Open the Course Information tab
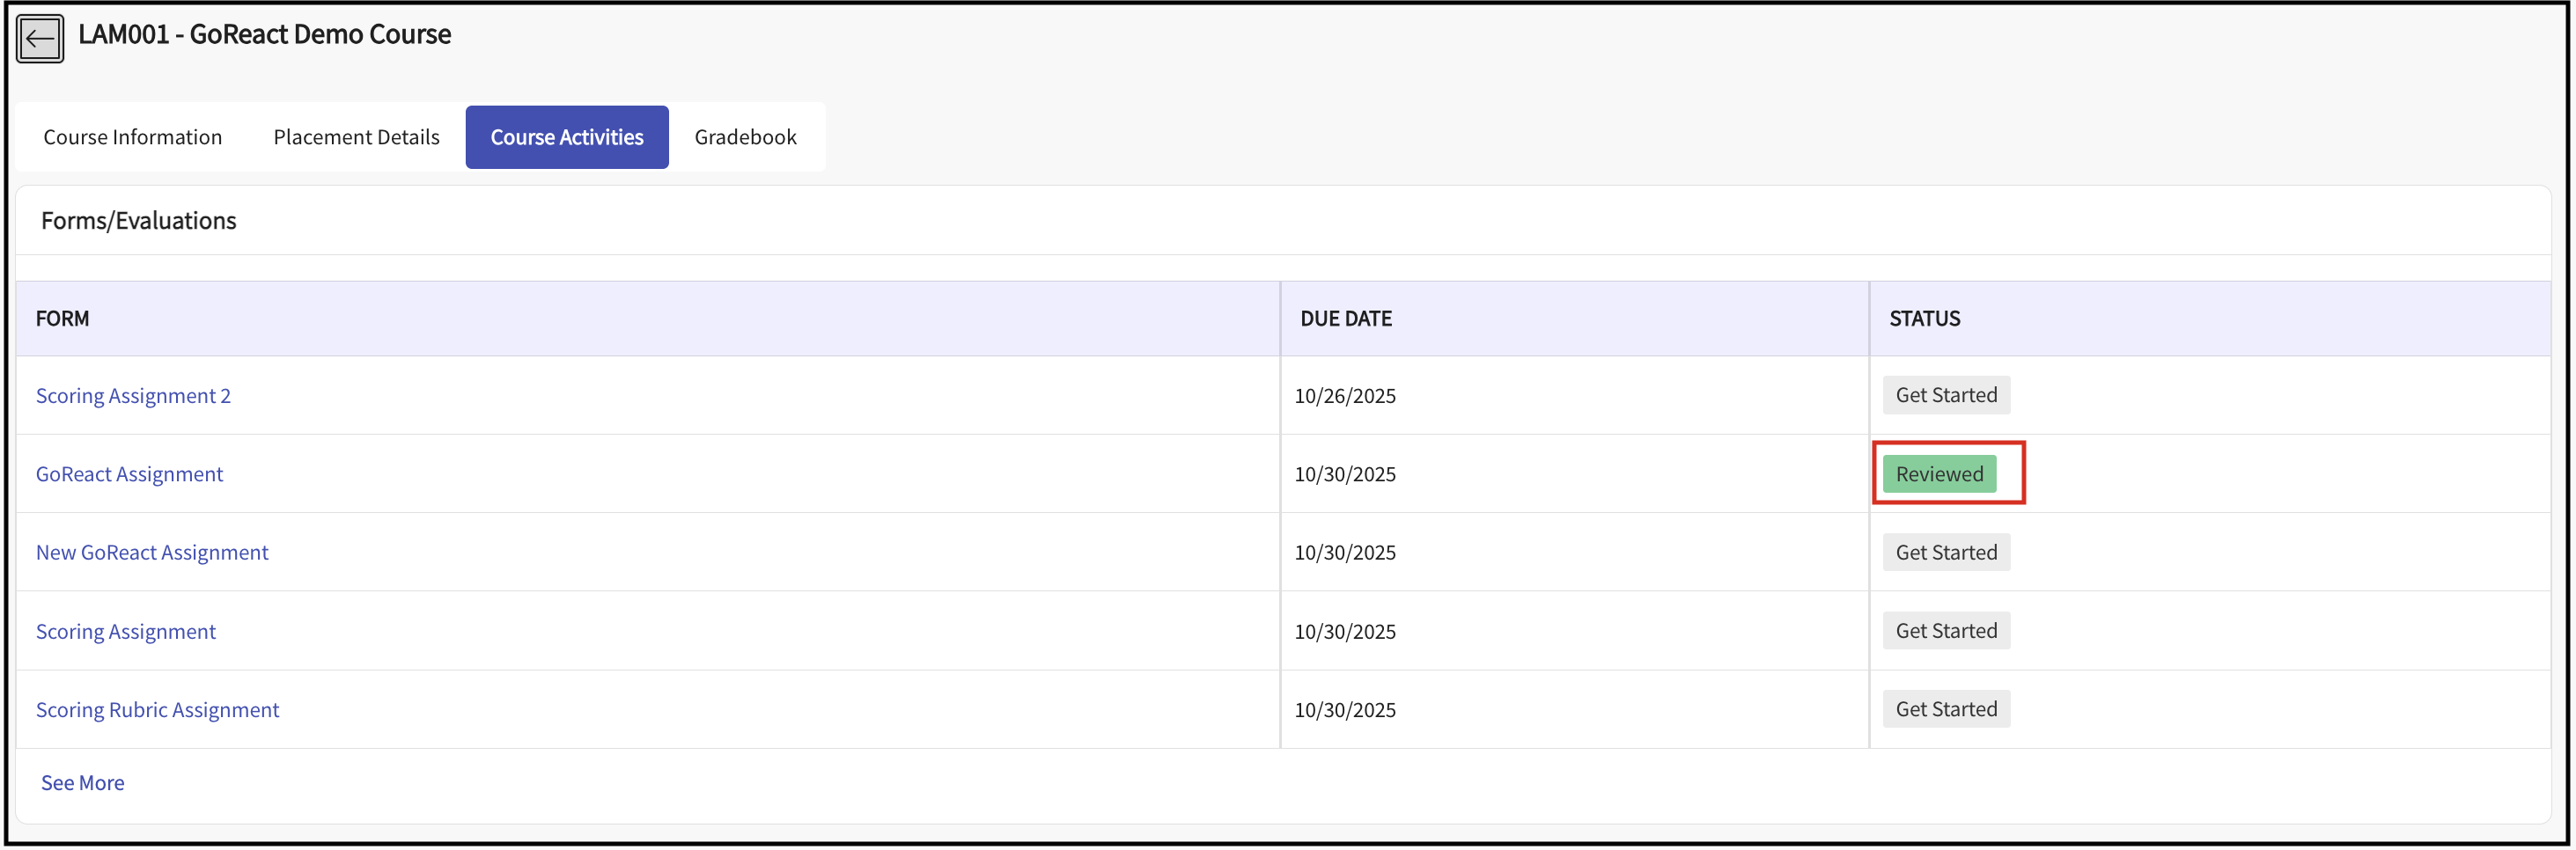 point(132,137)
